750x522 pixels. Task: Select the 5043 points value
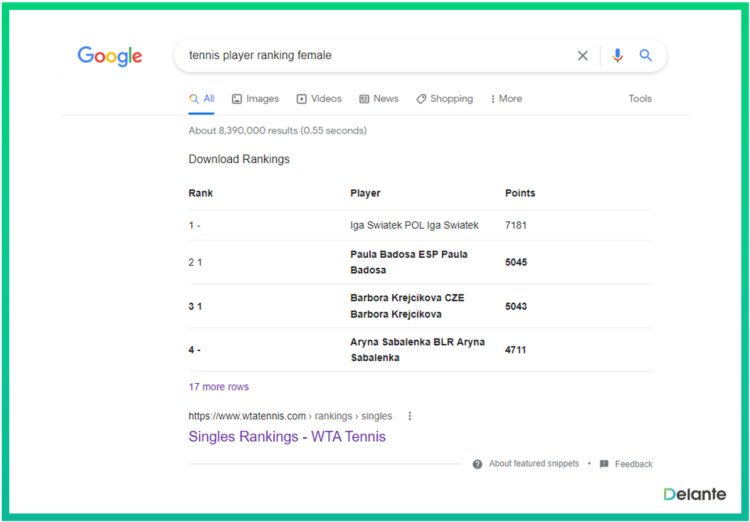point(516,306)
